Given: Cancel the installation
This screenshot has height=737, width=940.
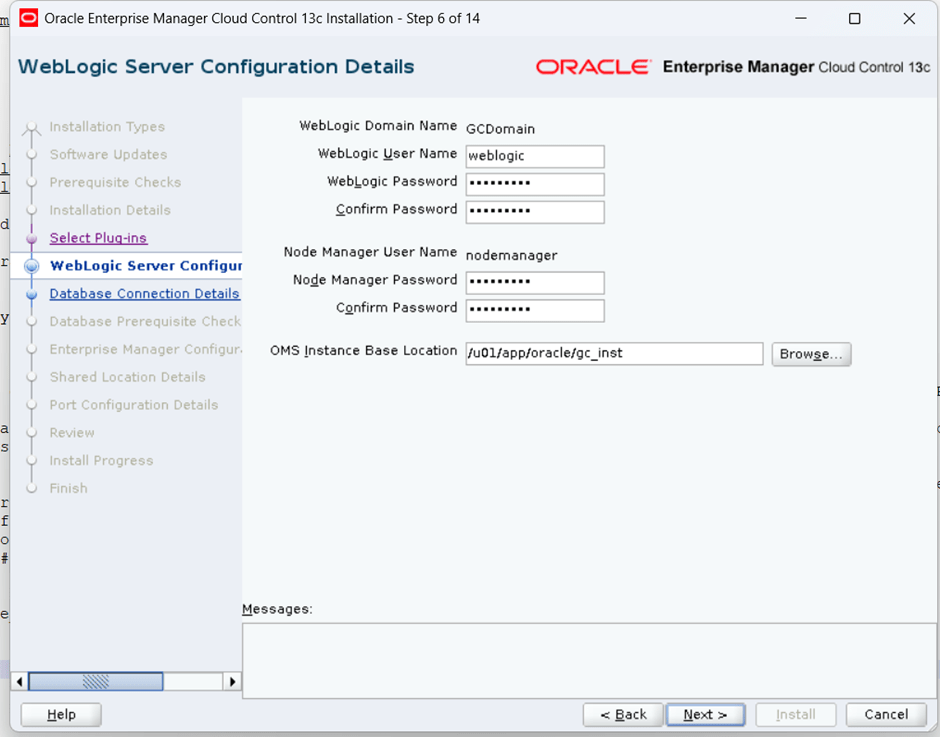Looking at the screenshot, I should coord(886,714).
